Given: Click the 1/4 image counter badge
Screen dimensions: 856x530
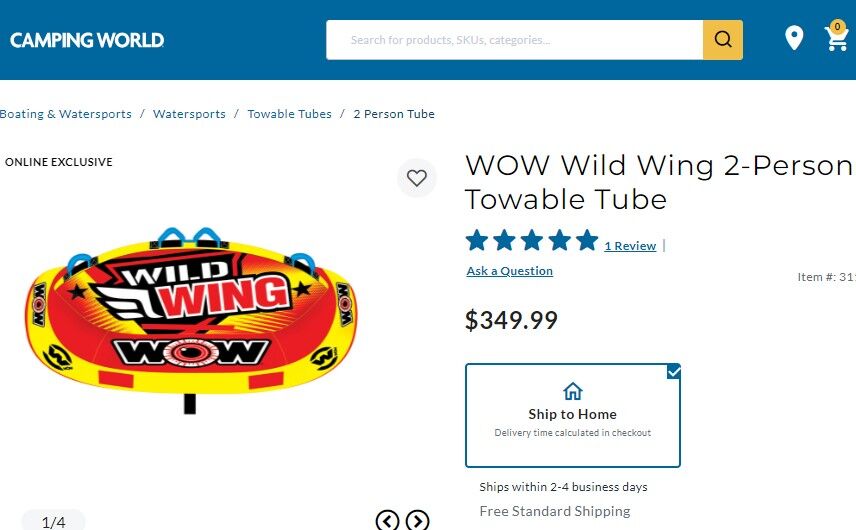Looking at the screenshot, I should click(53, 521).
